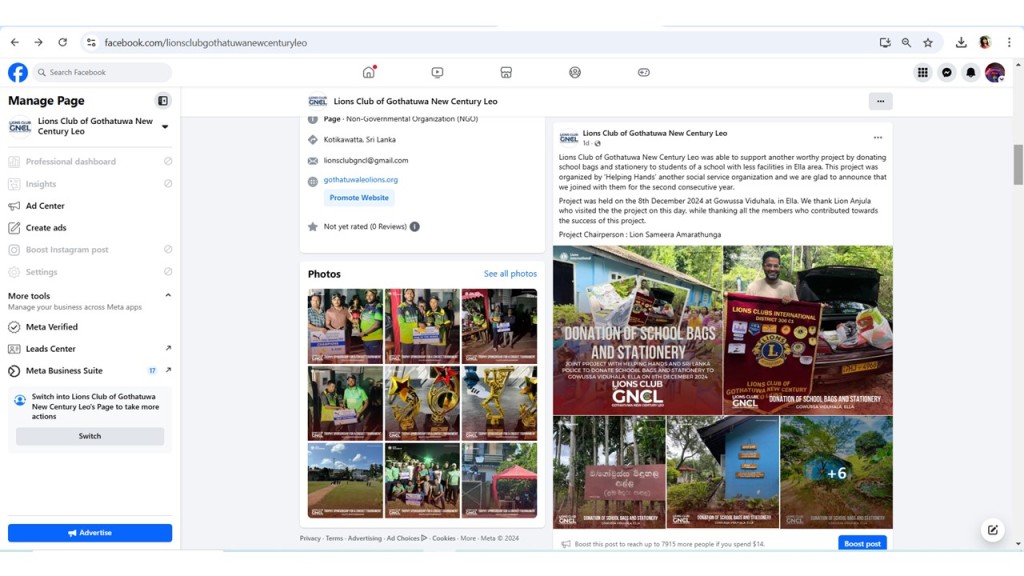Screen dimensions: 1024x576
Task: Open Meta Business Suite
Action: (x=90, y=370)
